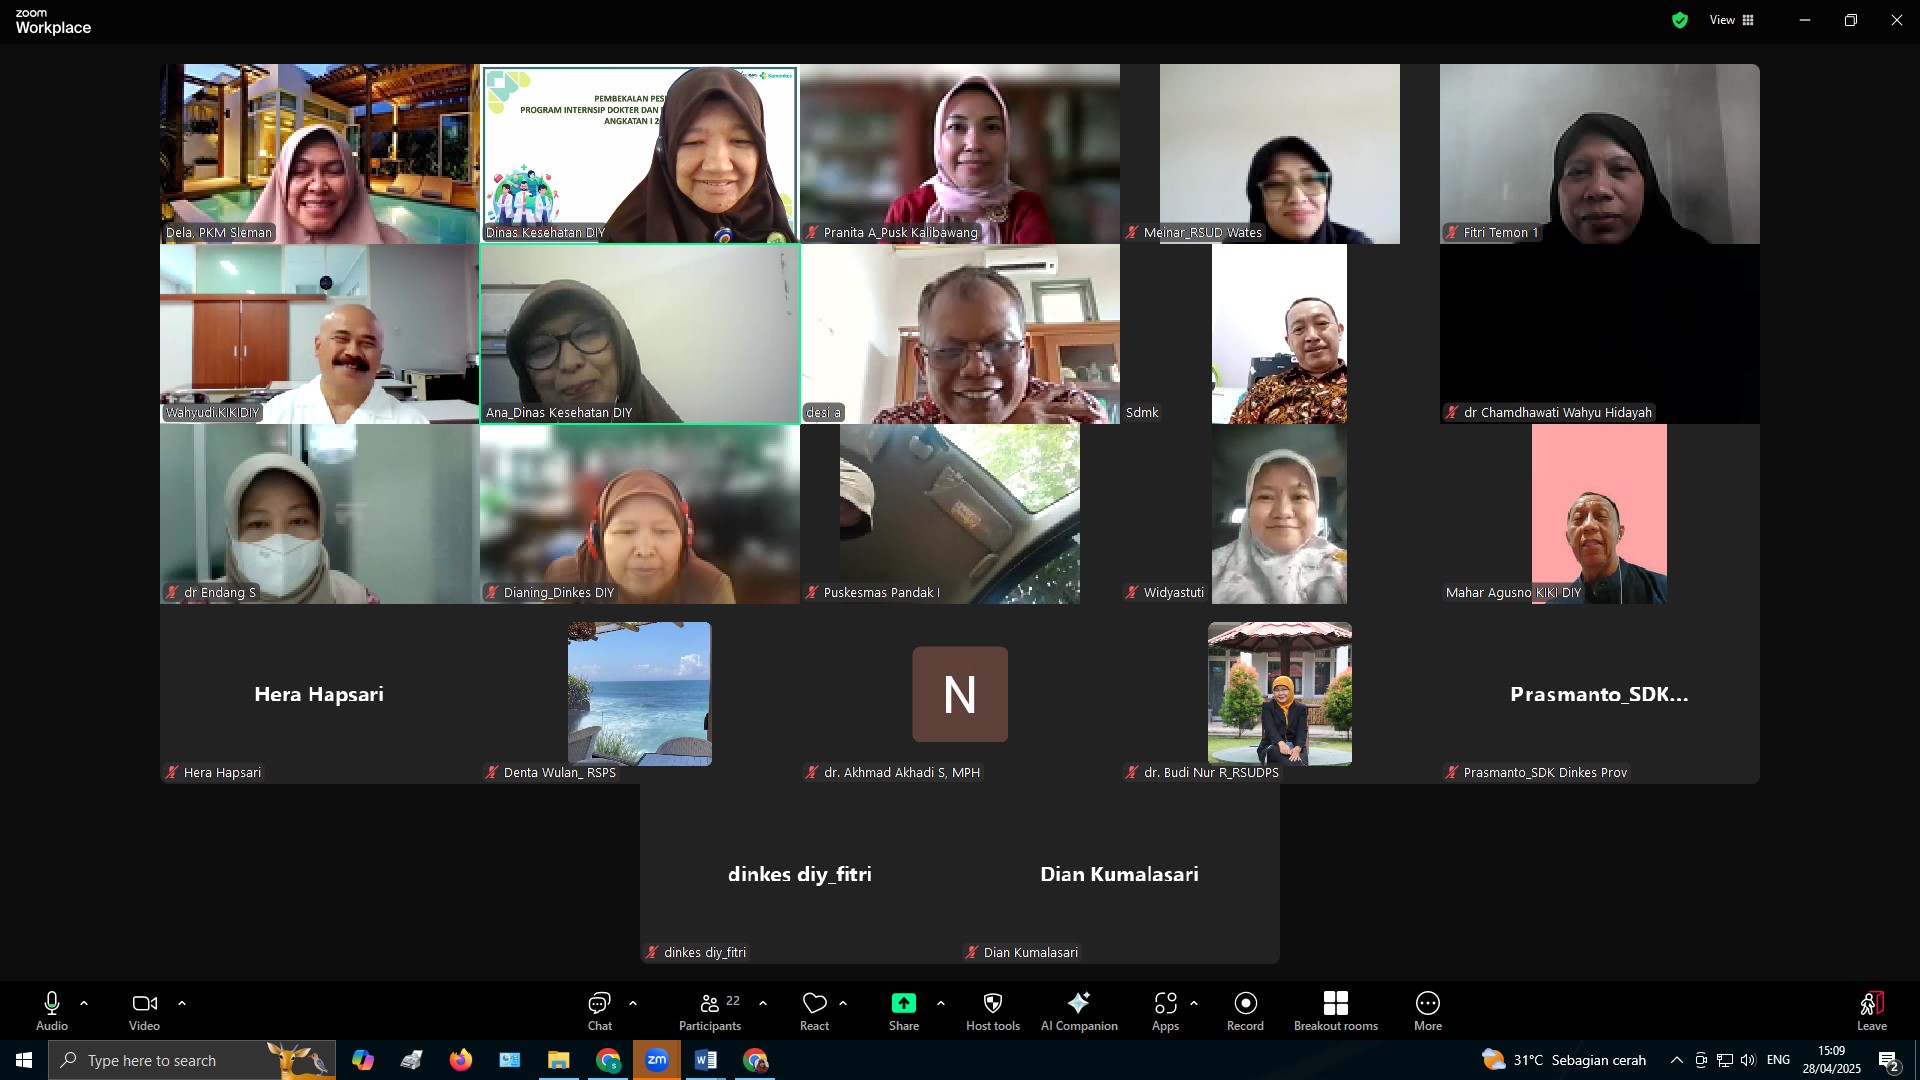Viewport: 1920px width, 1080px height.
Task: Select Pranita A_Pusk Kalibawang video tile
Action: click(960, 154)
